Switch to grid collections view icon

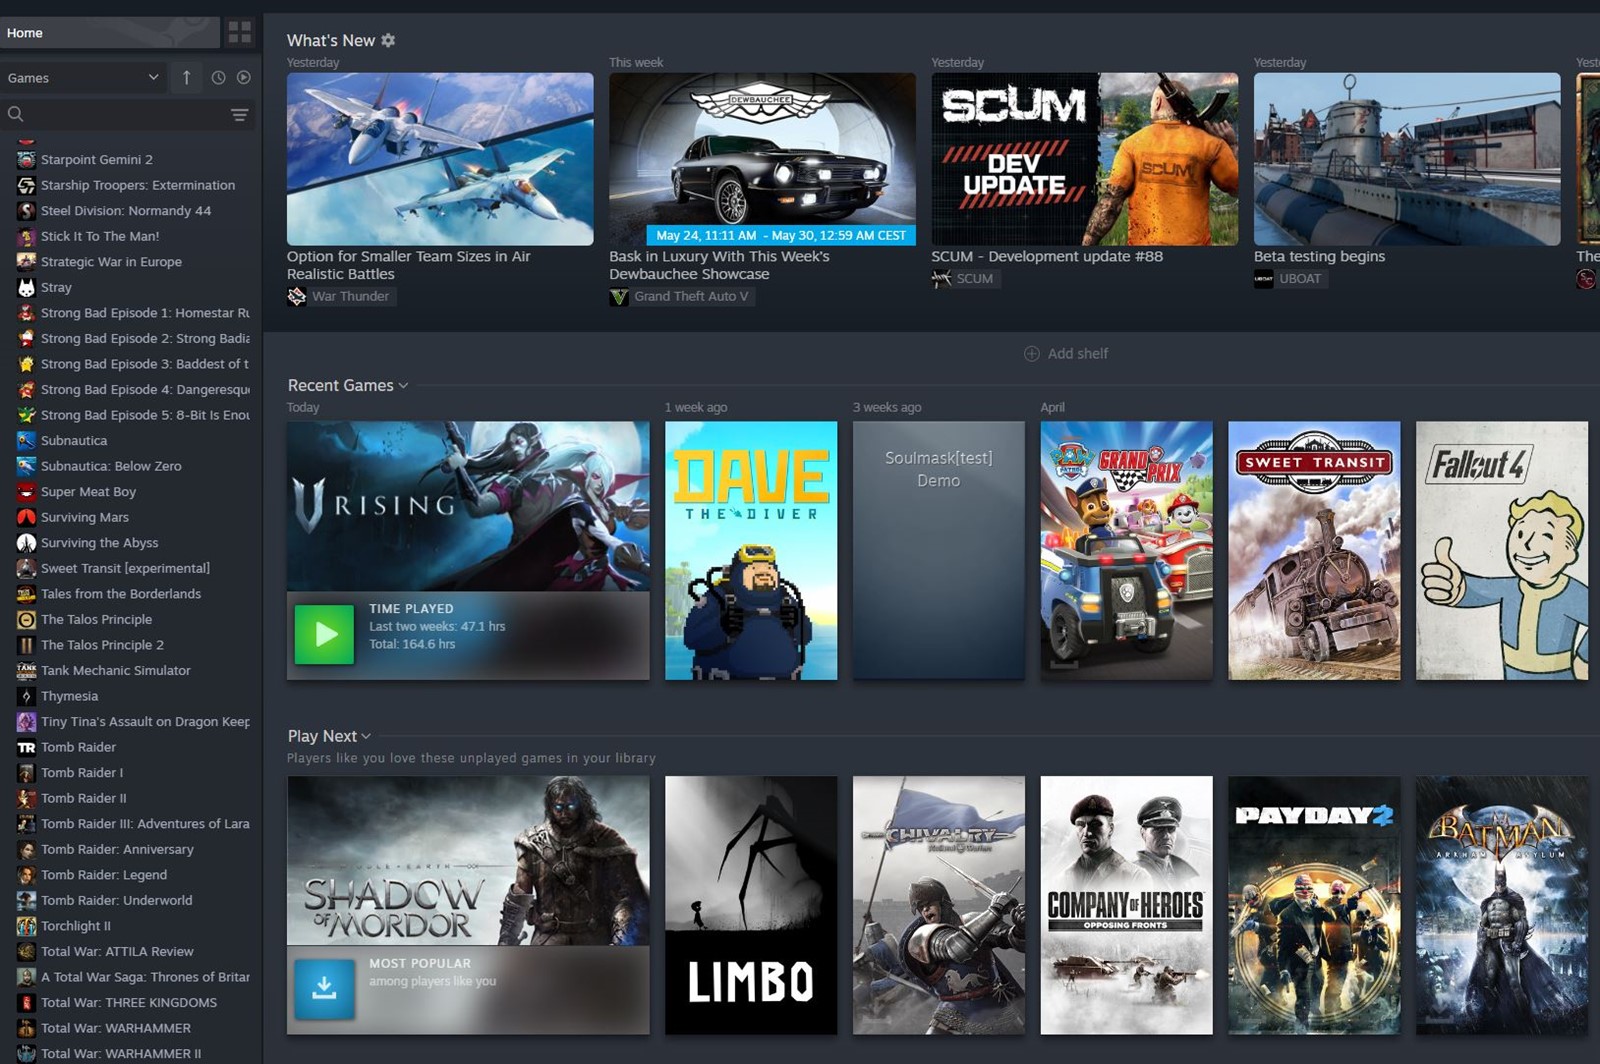pos(240,32)
